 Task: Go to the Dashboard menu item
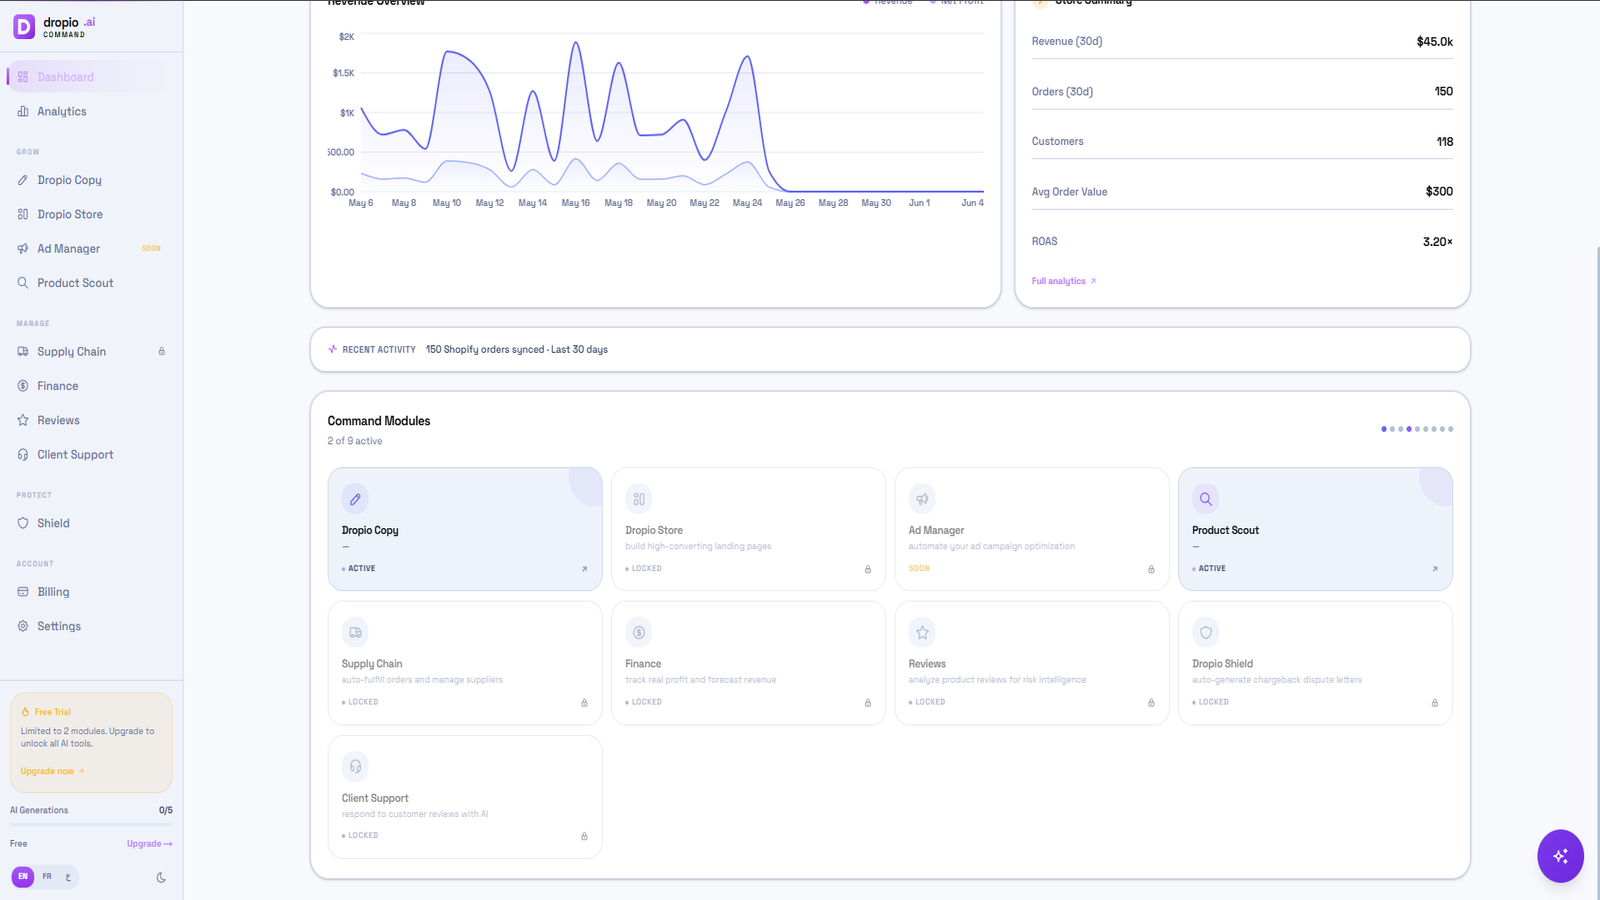click(90, 77)
